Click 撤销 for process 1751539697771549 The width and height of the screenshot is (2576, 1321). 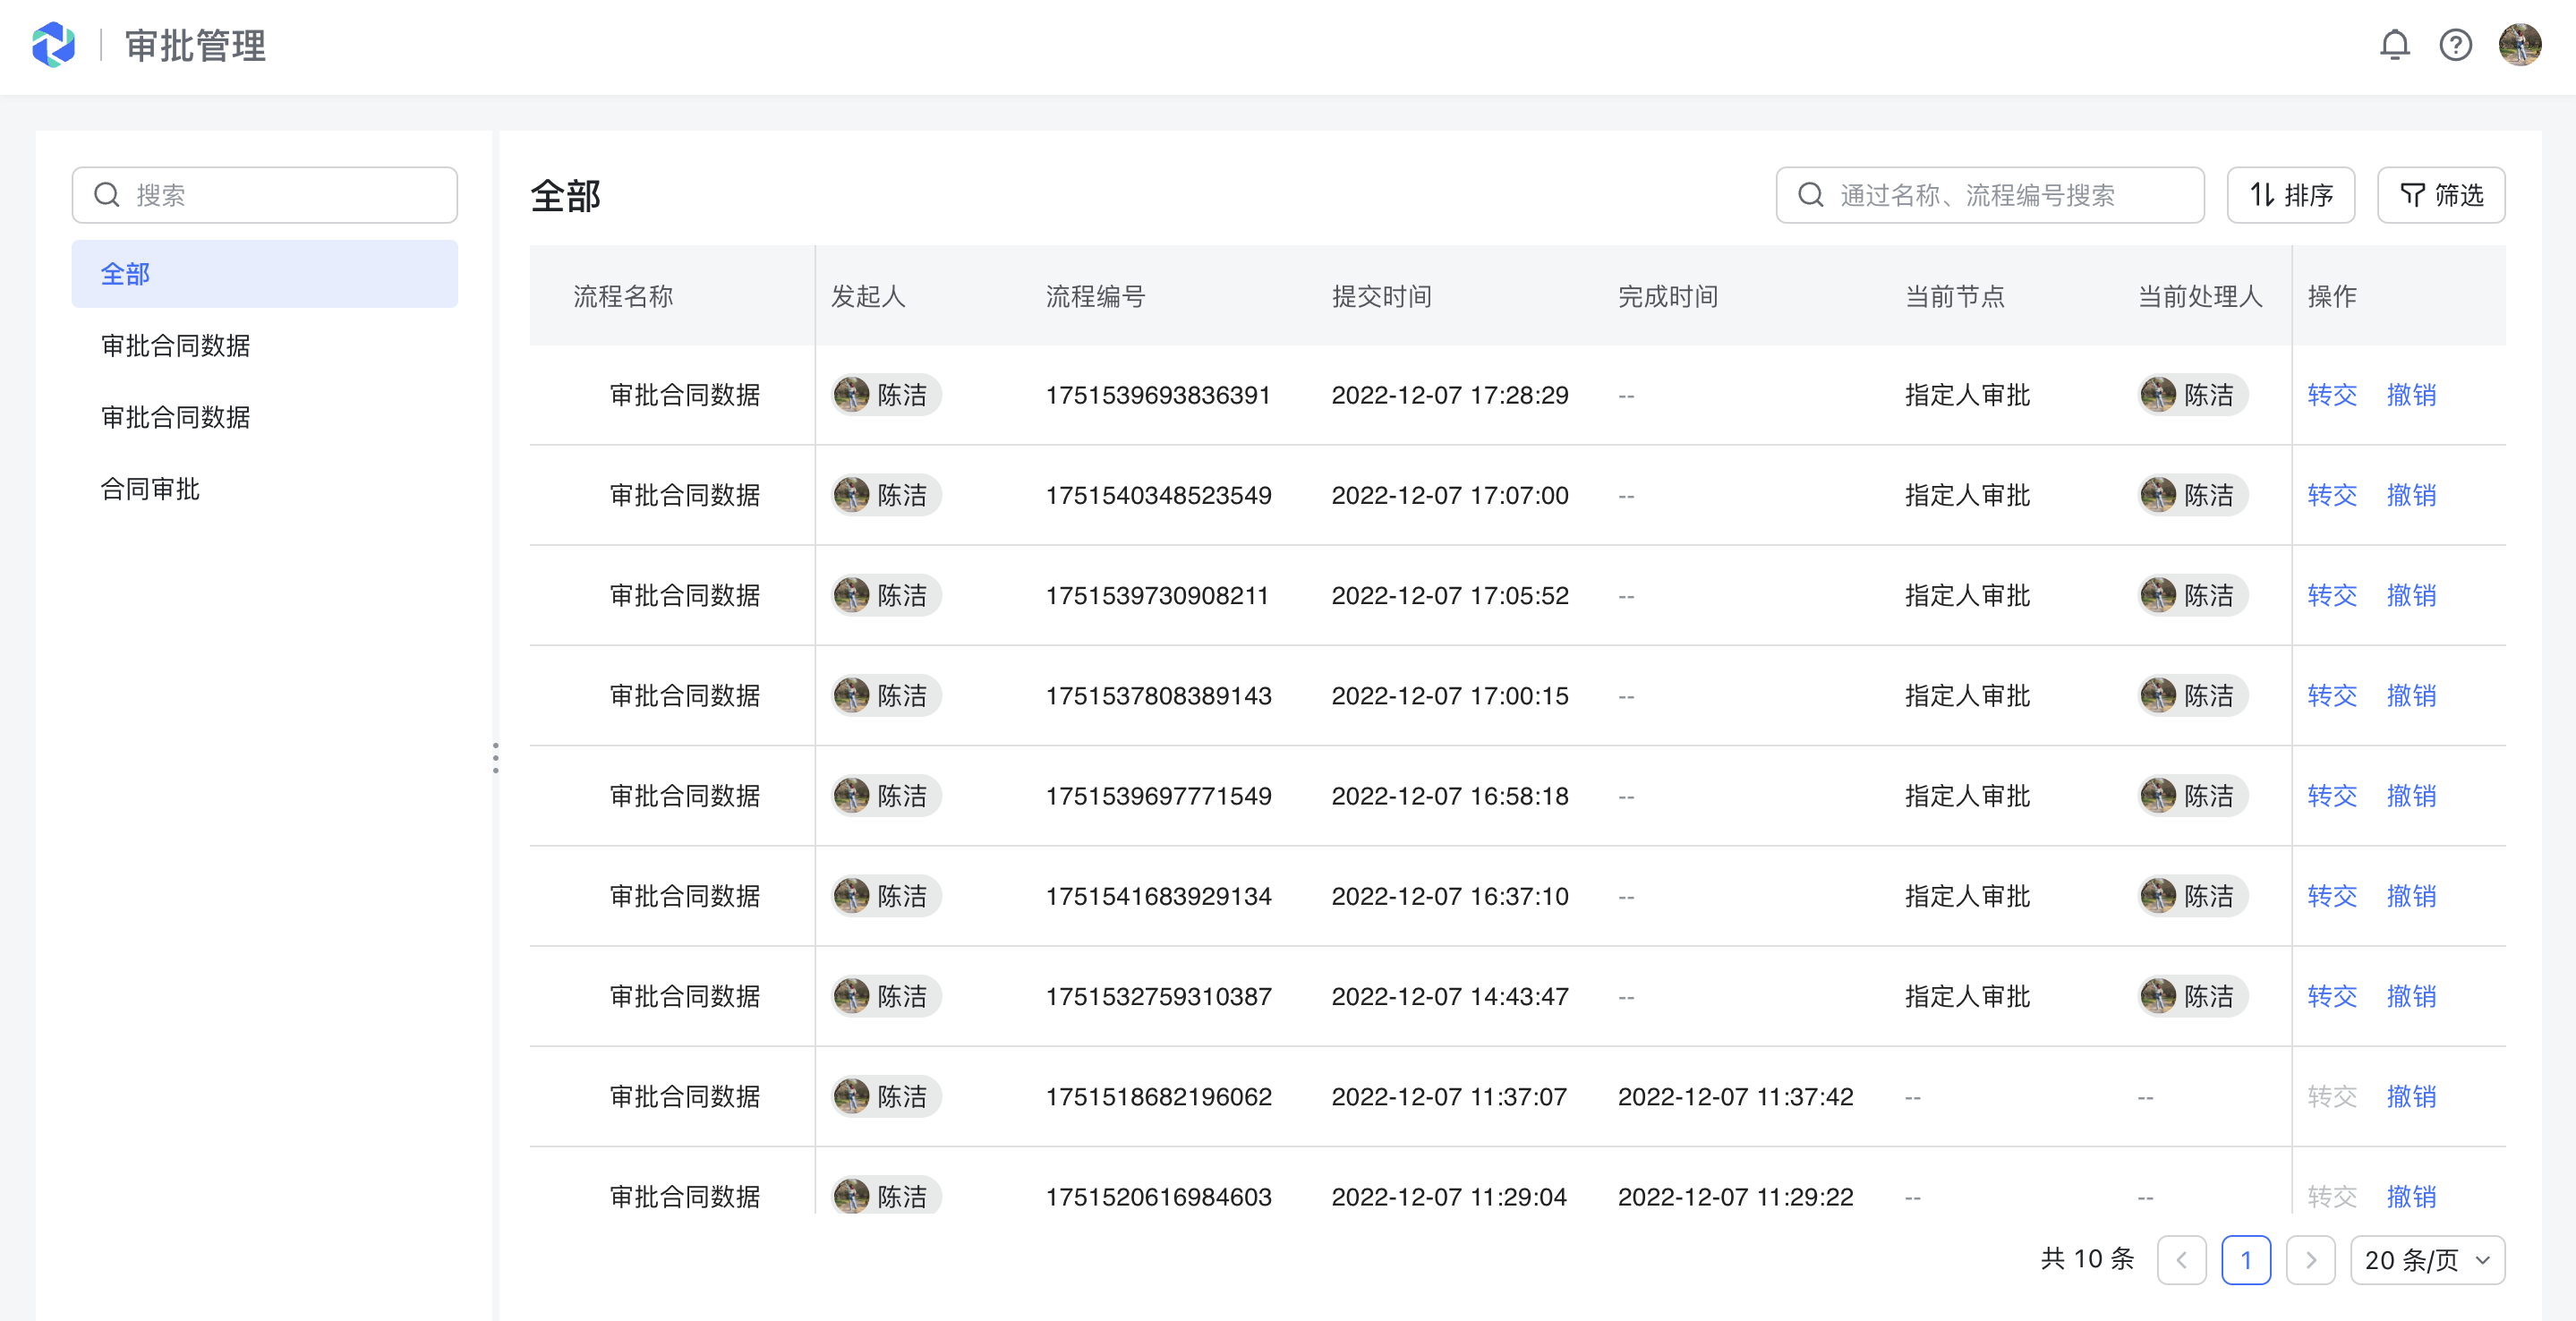2411,796
